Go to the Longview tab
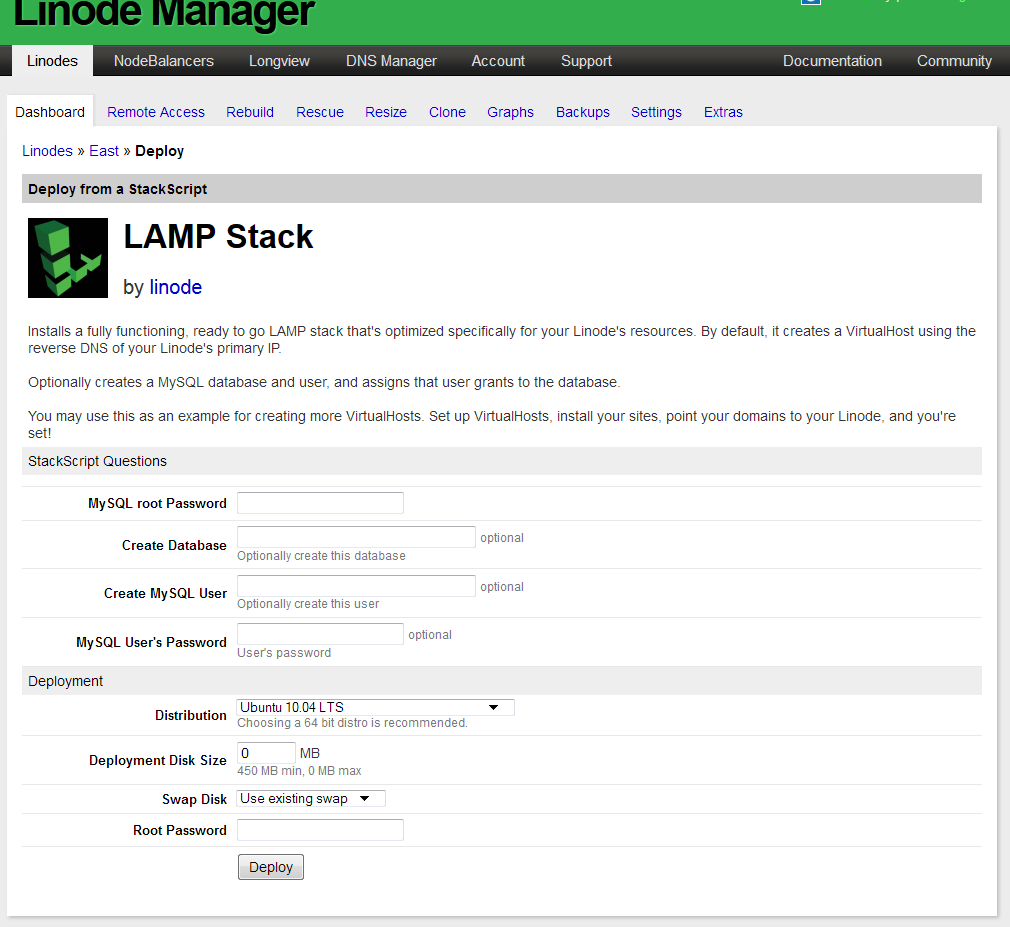 point(279,61)
